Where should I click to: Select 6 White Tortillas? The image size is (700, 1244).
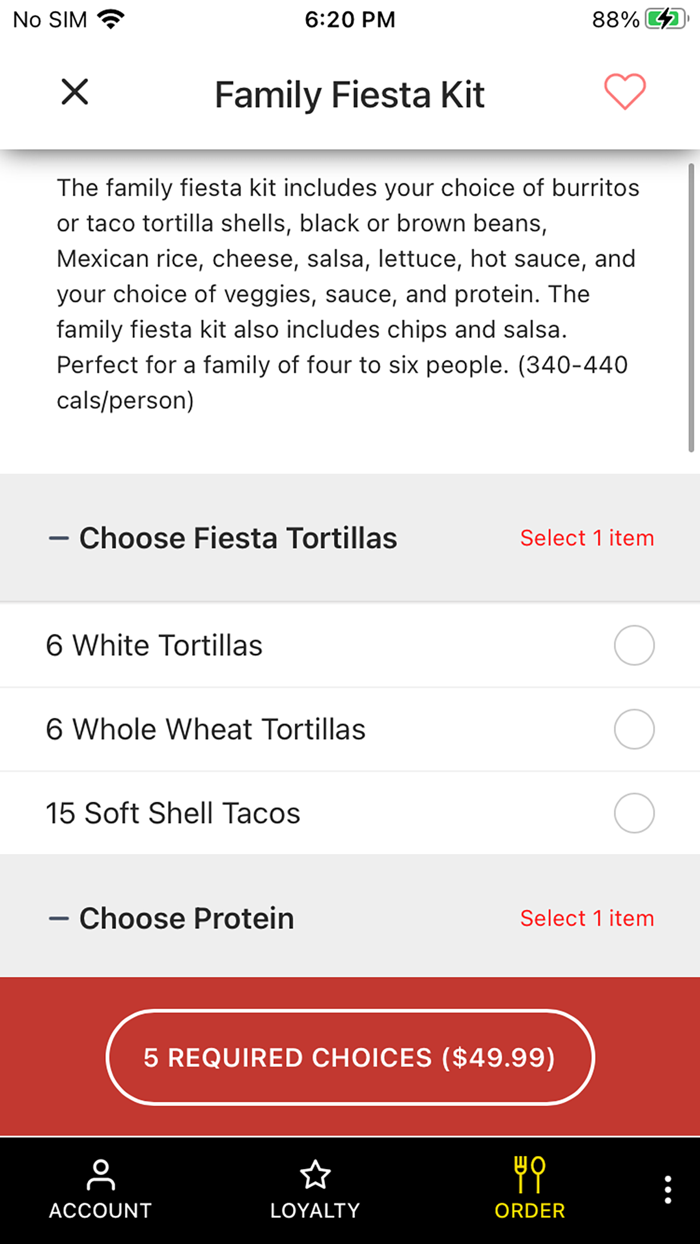(x=634, y=645)
